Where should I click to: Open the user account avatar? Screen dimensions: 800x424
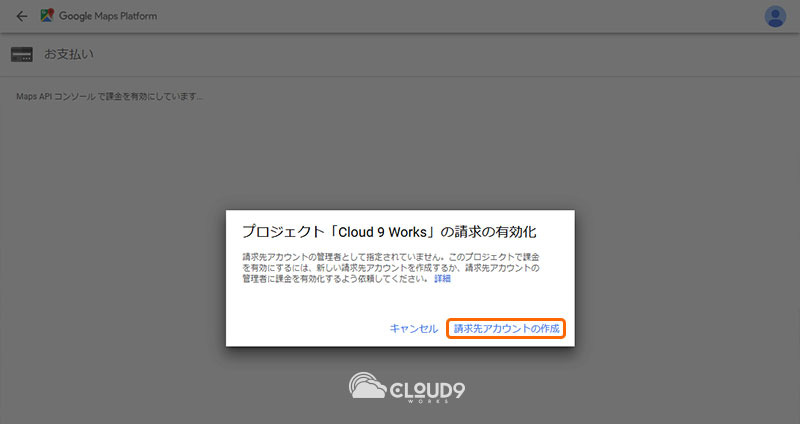775,16
